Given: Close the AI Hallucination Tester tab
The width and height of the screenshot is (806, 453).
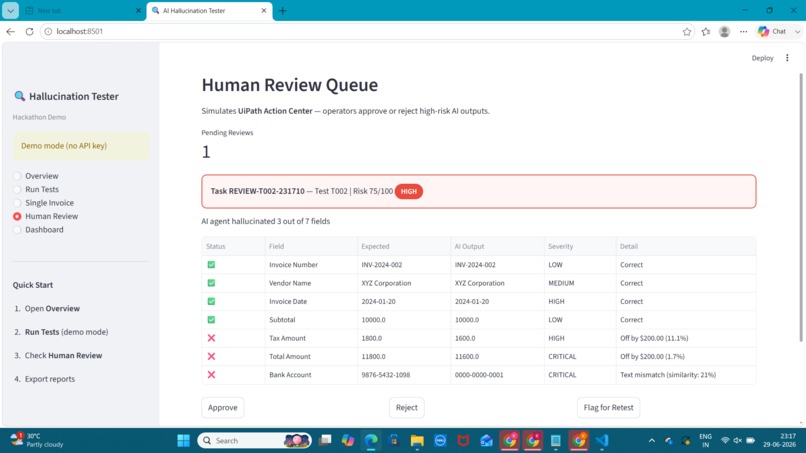Looking at the screenshot, I should pos(264,10).
